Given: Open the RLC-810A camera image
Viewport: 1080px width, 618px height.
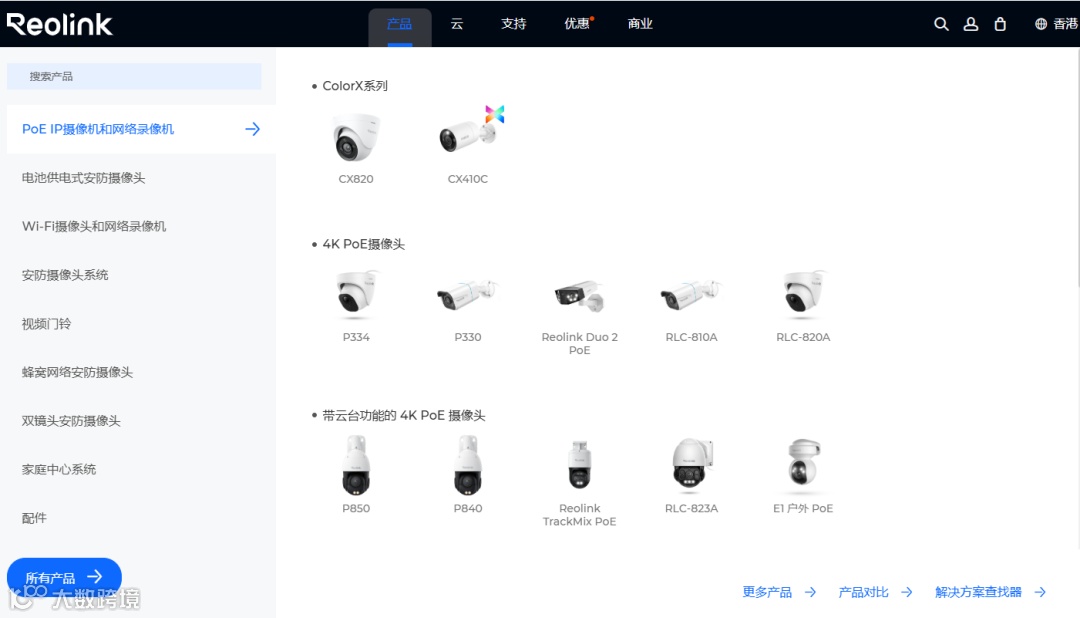Looking at the screenshot, I should tap(691, 294).
